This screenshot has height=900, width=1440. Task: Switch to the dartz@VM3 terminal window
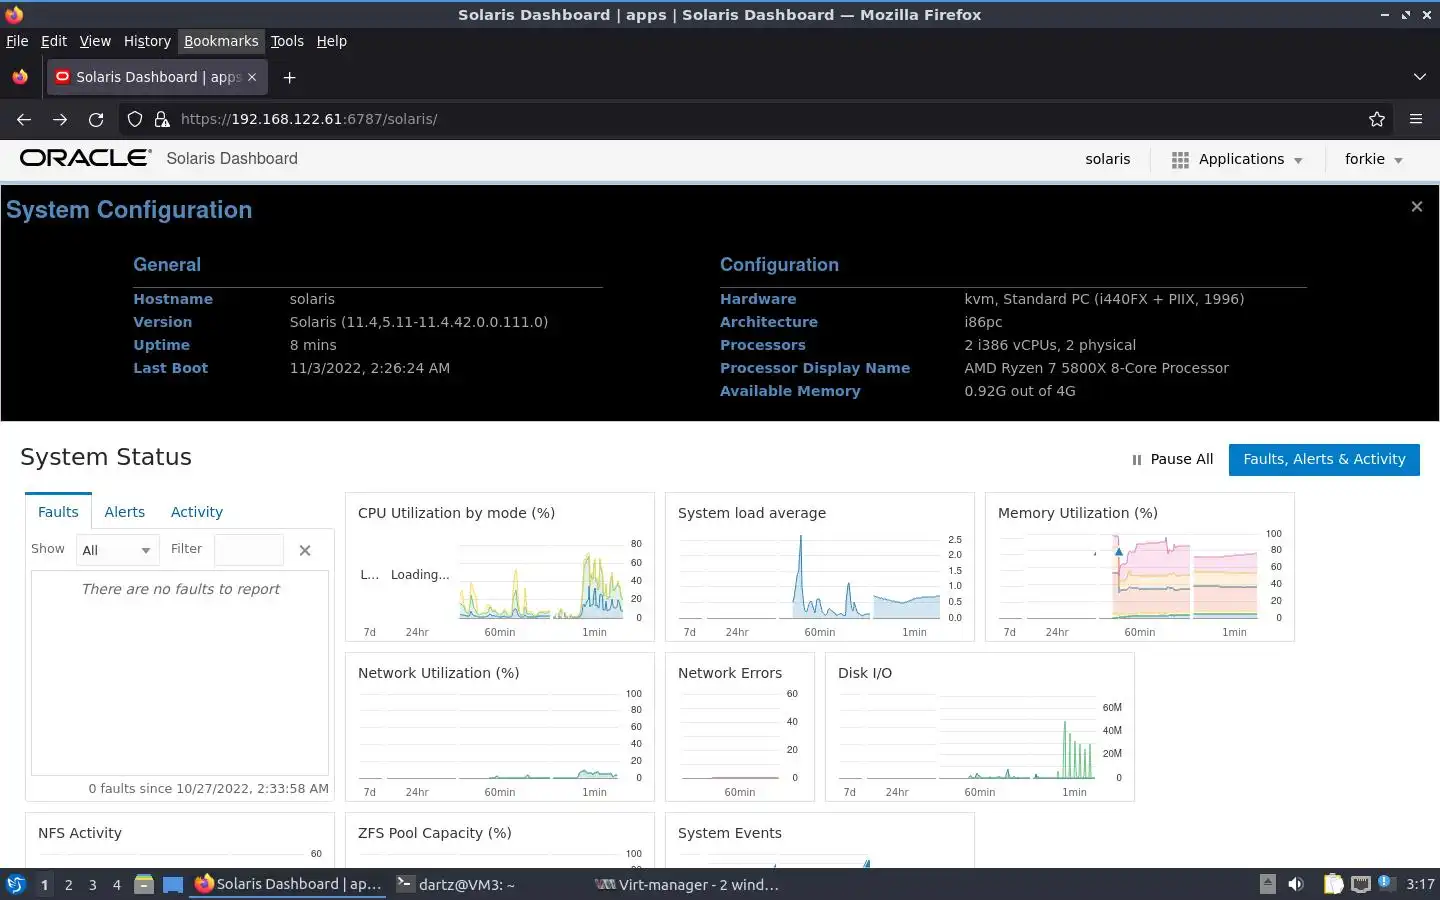(x=456, y=884)
